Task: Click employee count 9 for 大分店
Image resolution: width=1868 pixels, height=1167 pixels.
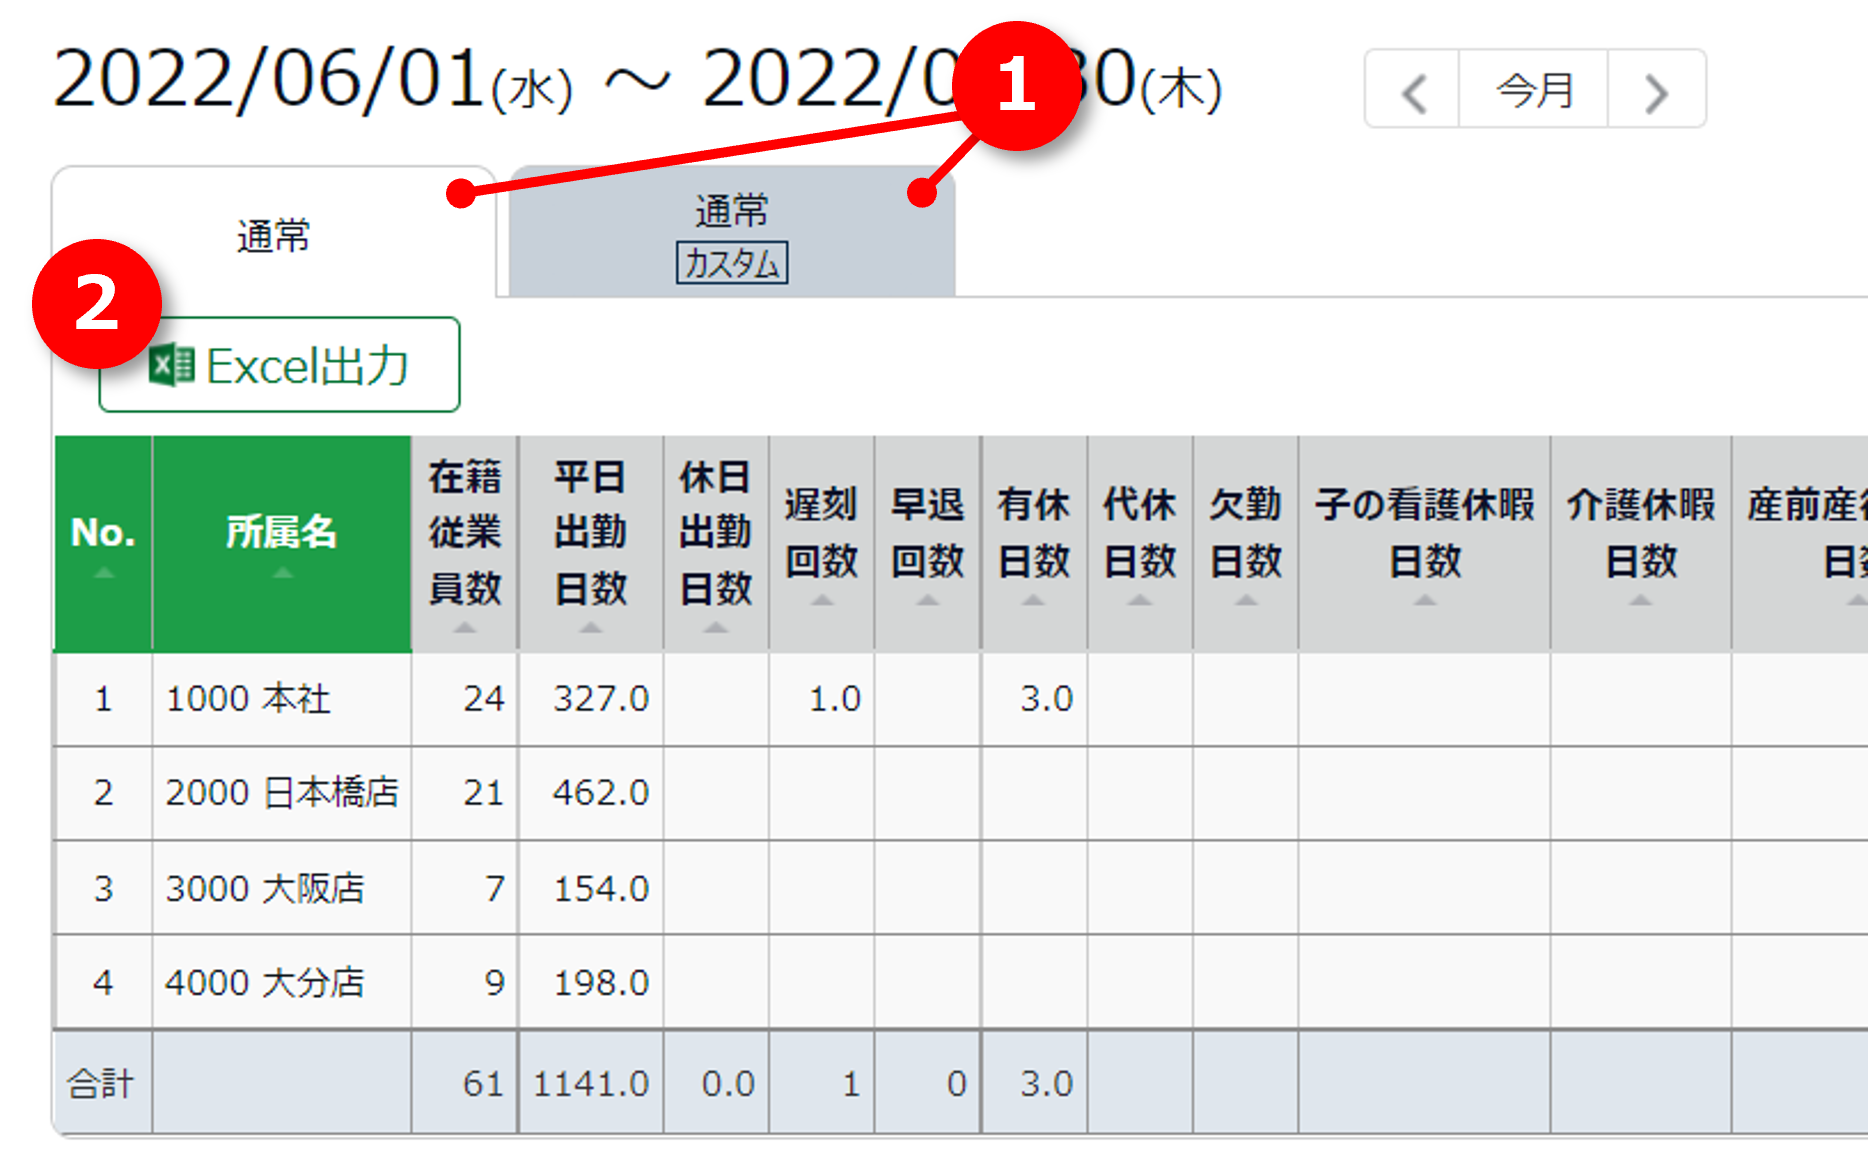Action: click(495, 982)
